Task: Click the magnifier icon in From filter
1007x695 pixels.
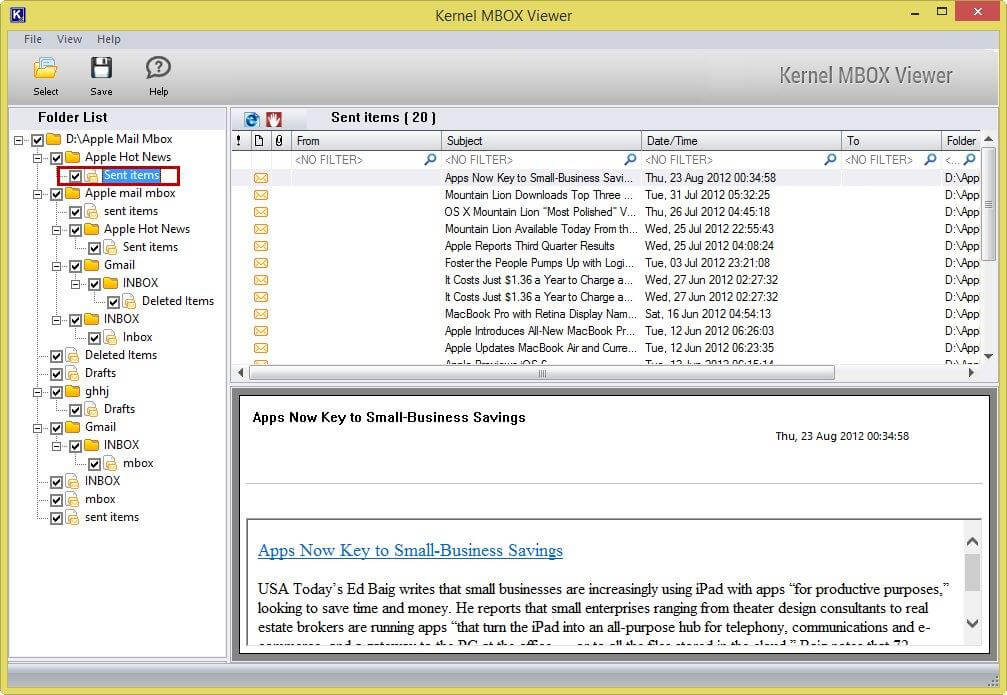Action: tap(430, 159)
